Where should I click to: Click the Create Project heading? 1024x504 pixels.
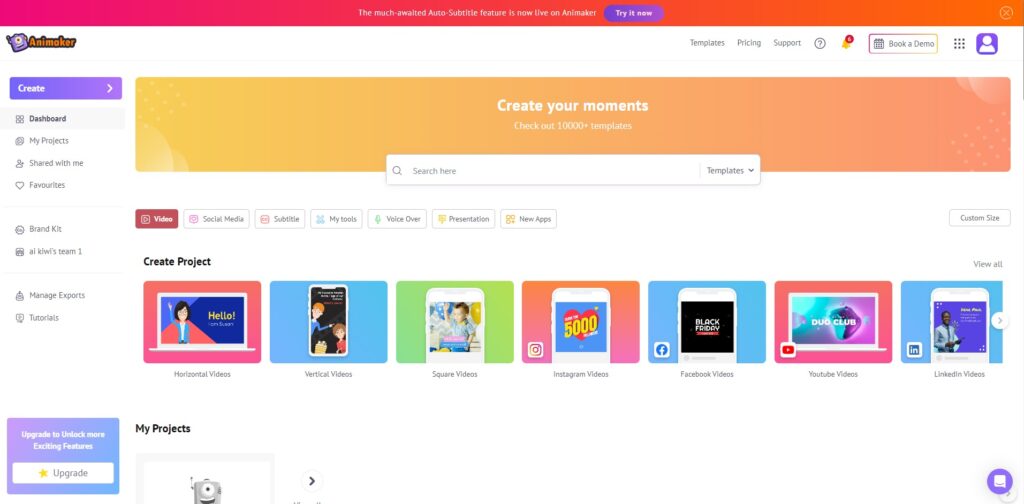pyautogui.click(x=177, y=262)
